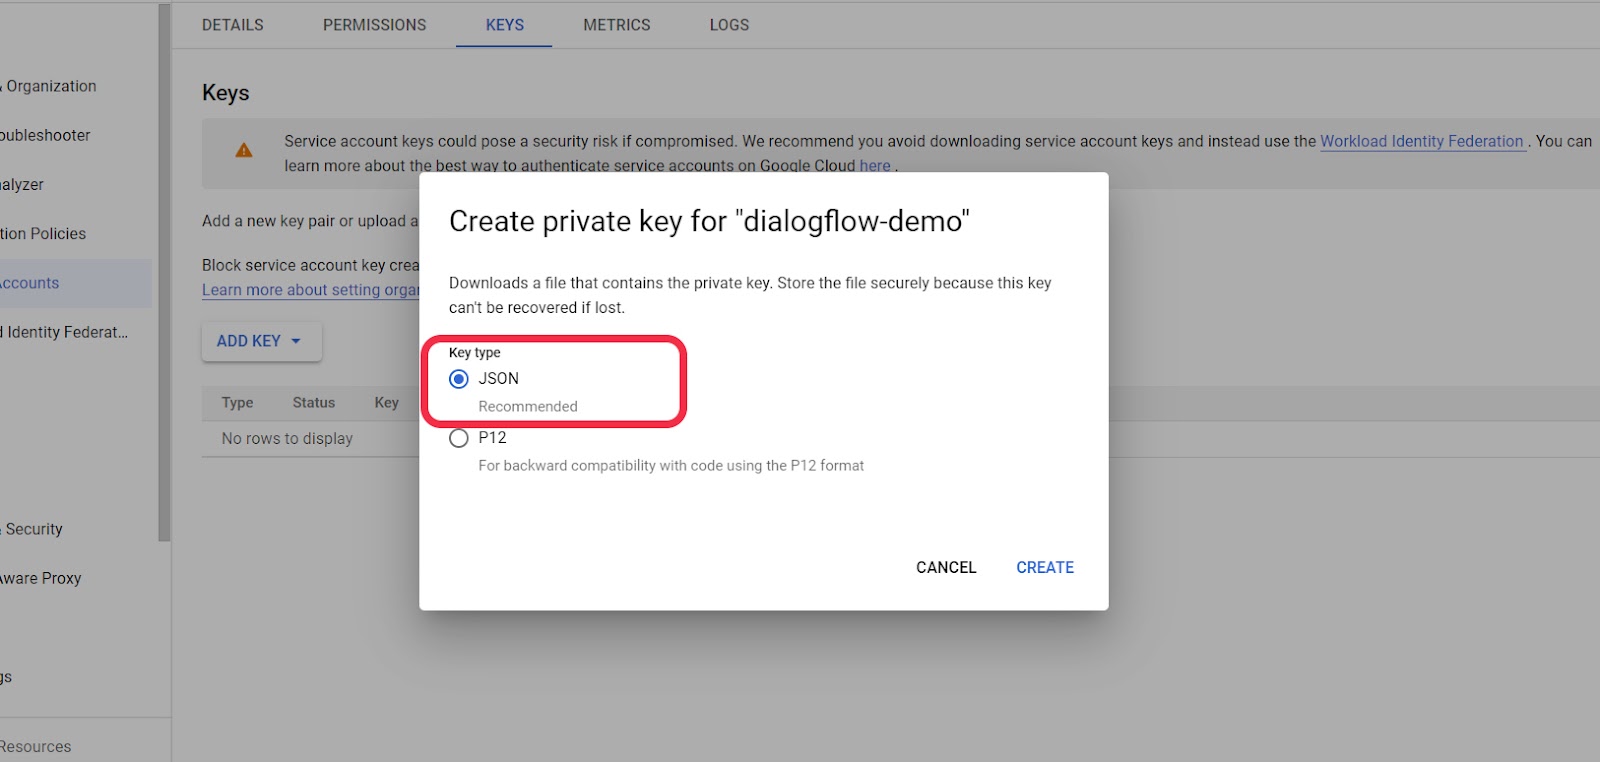This screenshot has width=1600, height=762.
Task: Open the LOGS tab
Action: (x=729, y=25)
